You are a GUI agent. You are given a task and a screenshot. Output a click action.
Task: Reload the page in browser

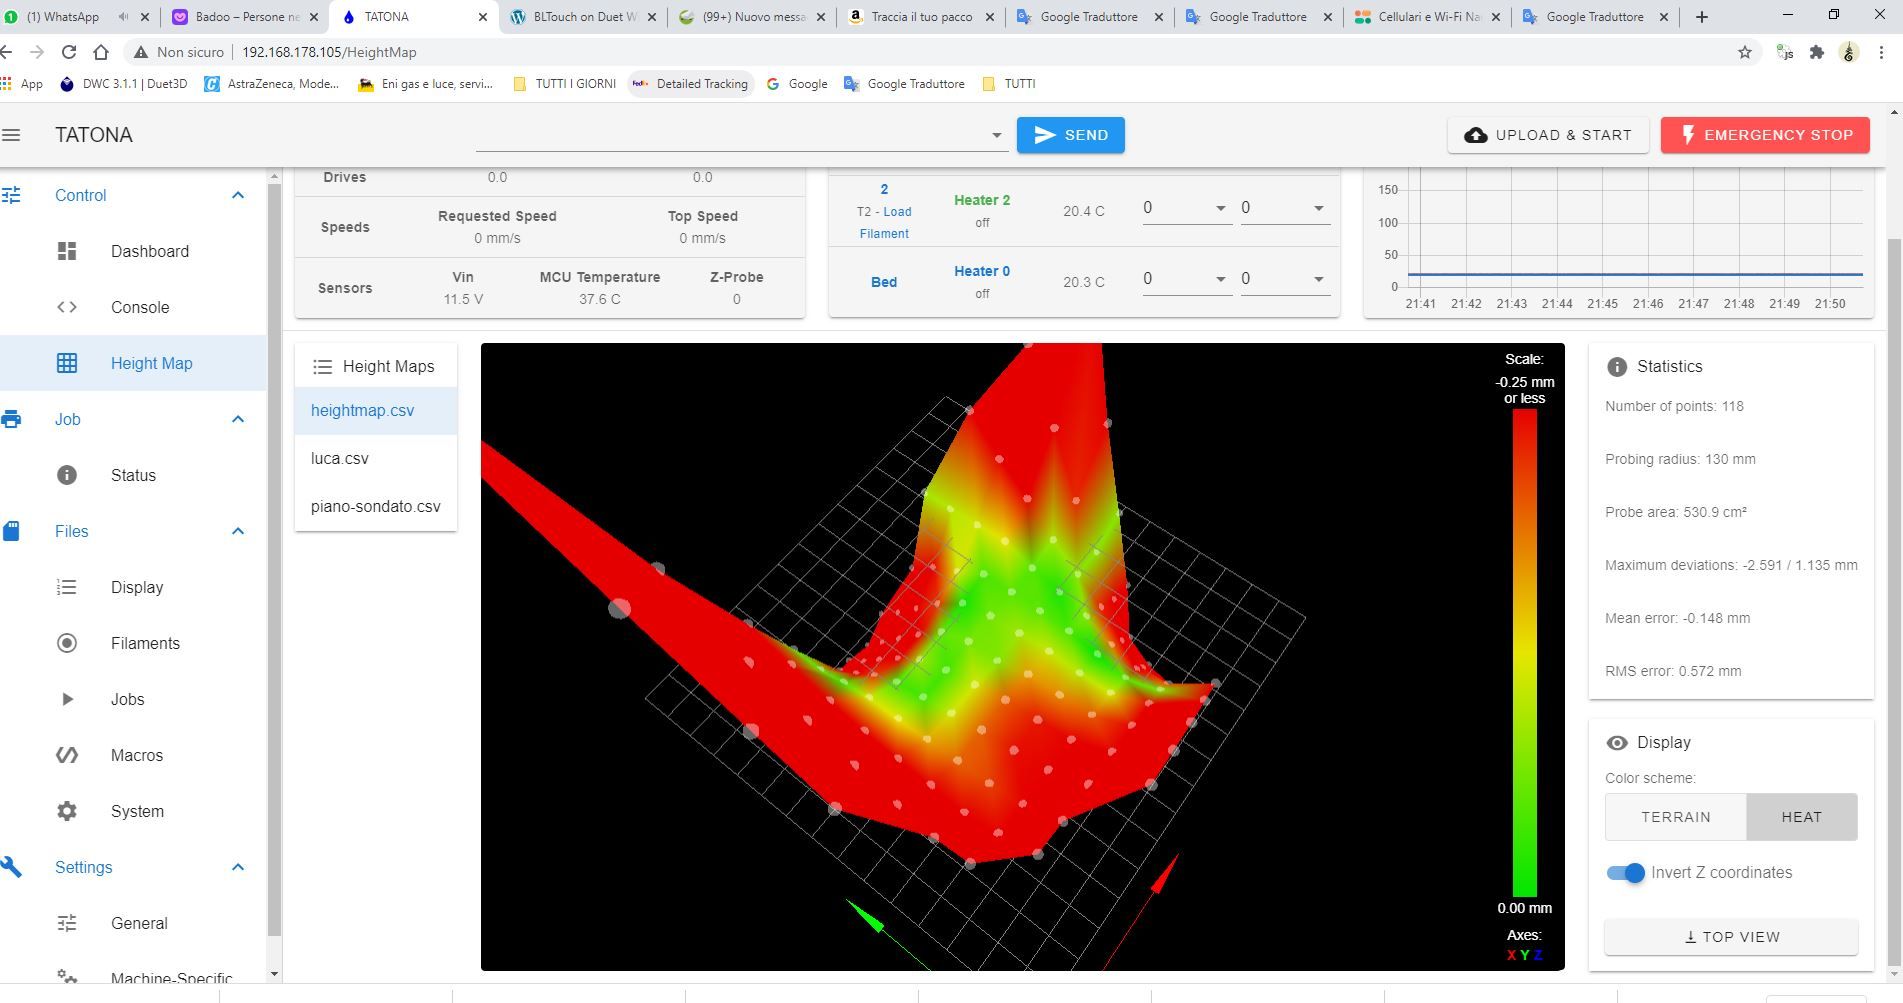[69, 52]
